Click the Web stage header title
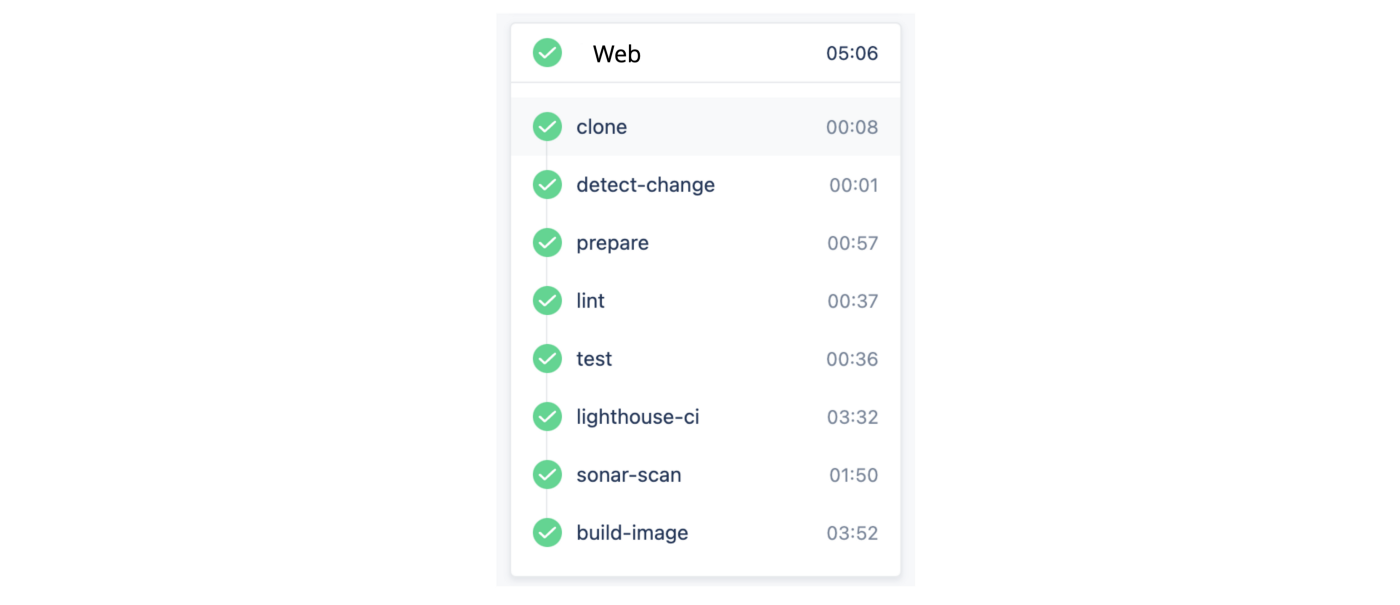Screen dimensions: 1400x605 (x=616, y=54)
